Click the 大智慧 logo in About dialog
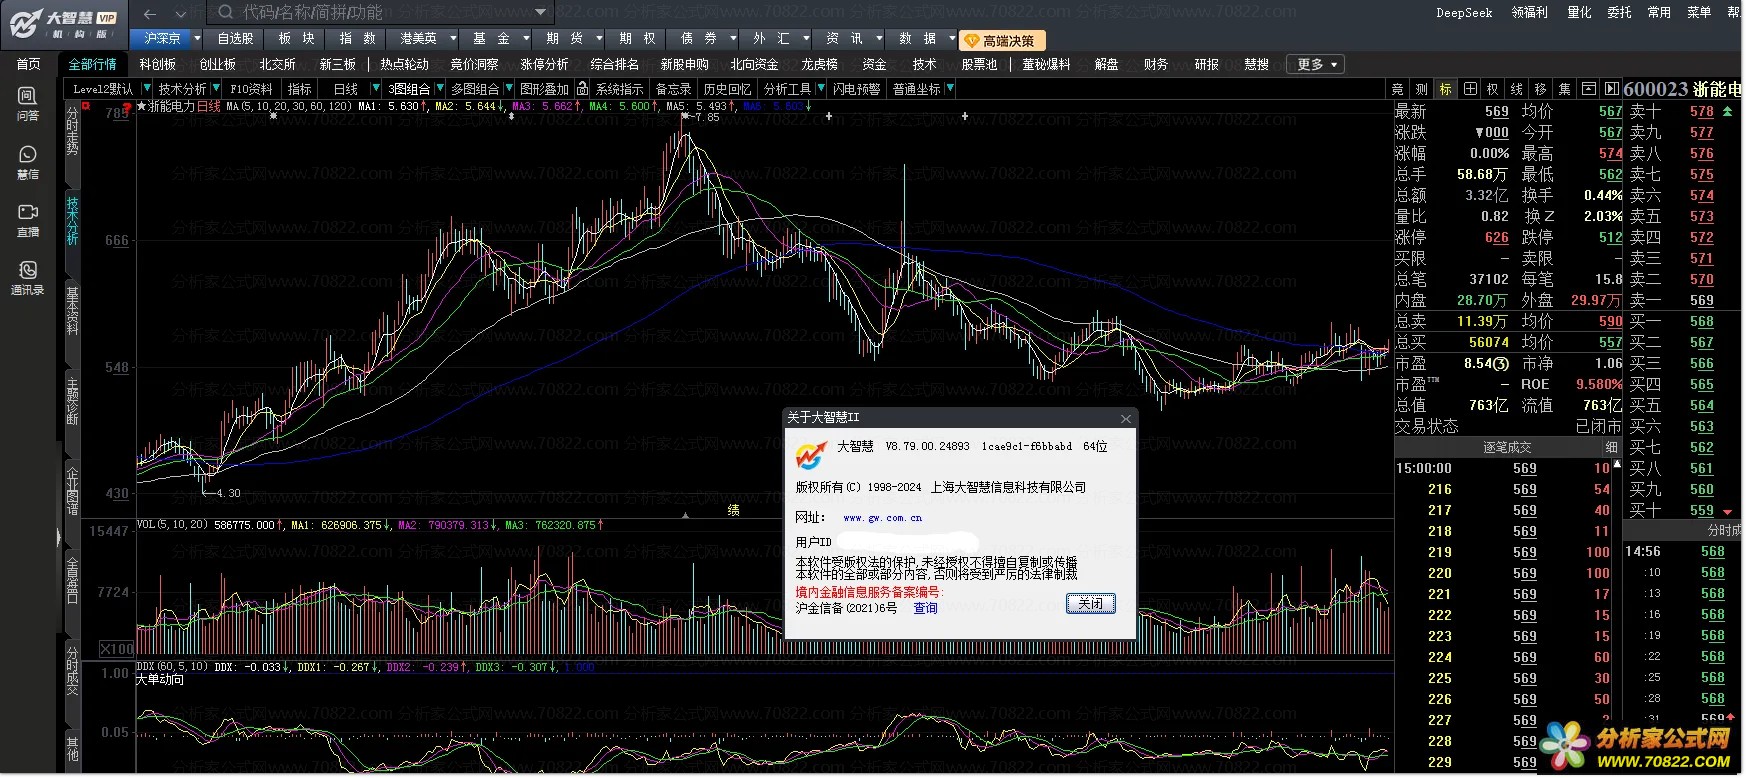 coord(811,455)
